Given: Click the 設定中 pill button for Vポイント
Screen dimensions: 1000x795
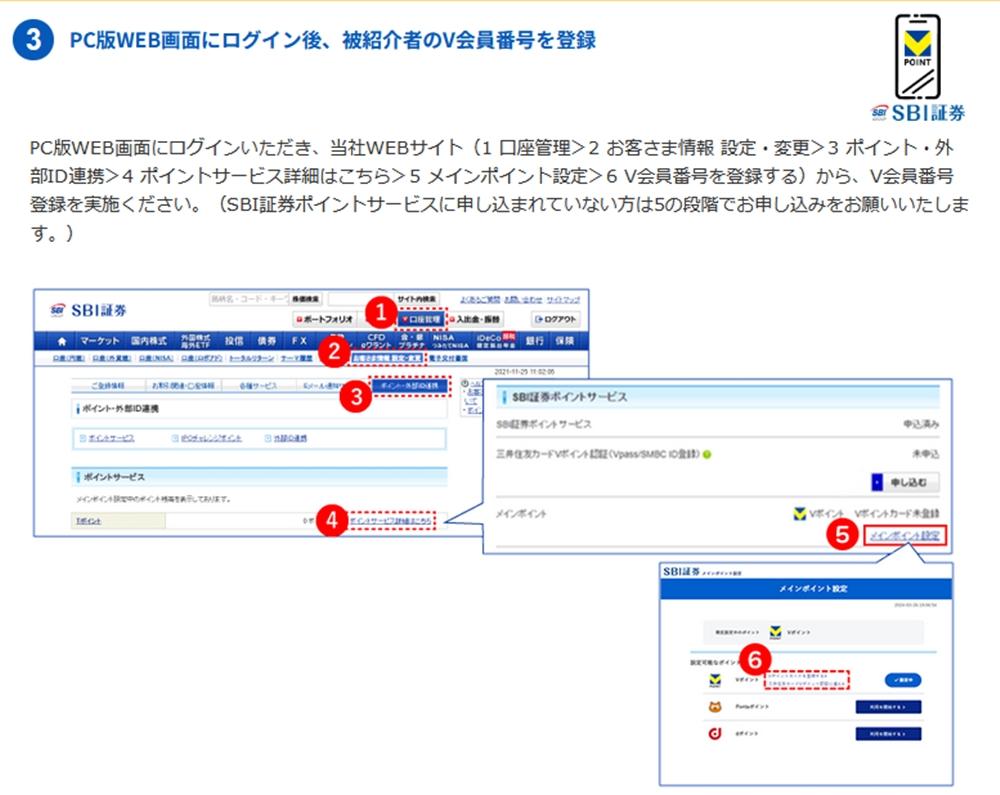Looking at the screenshot, I should pyautogui.click(x=903, y=680).
